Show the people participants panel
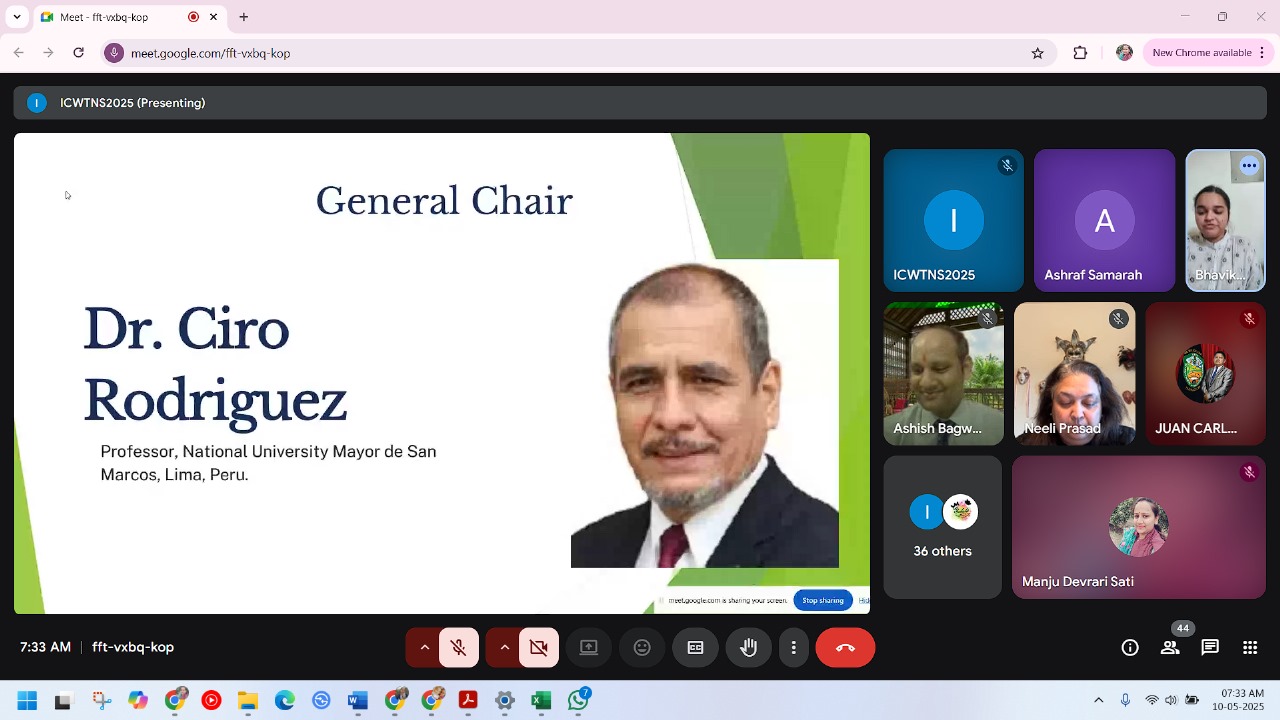The width and height of the screenshot is (1280, 720). pos(1170,648)
